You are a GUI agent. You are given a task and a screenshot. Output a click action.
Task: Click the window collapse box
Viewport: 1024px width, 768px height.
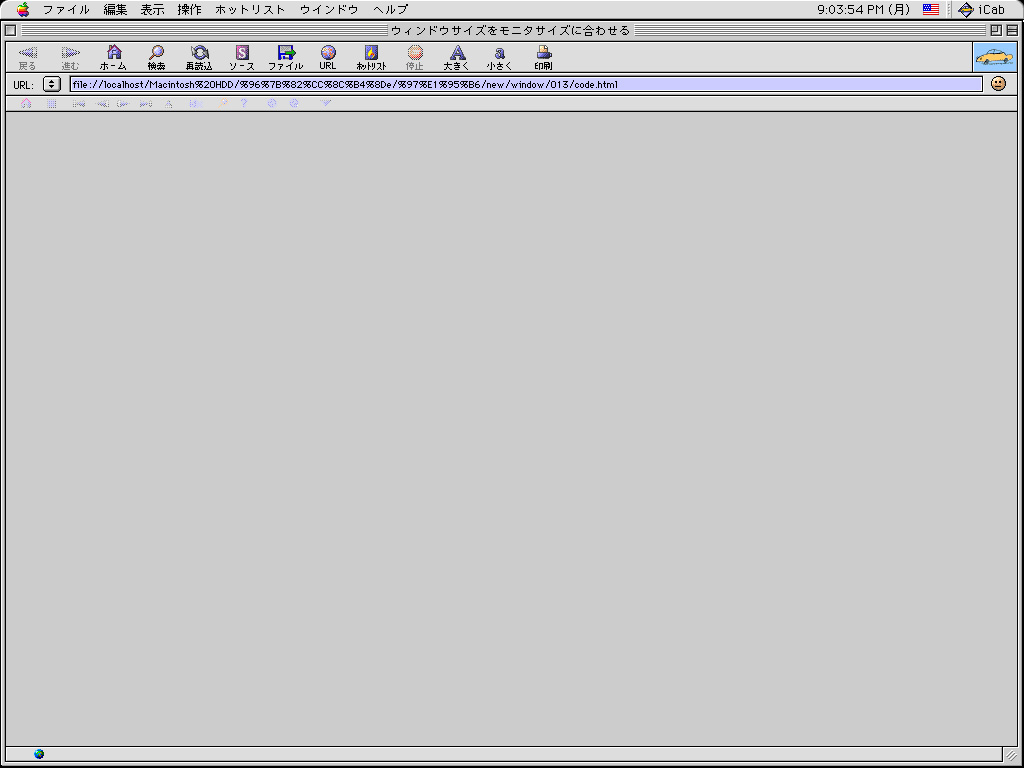pyautogui.click(x=1012, y=30)
